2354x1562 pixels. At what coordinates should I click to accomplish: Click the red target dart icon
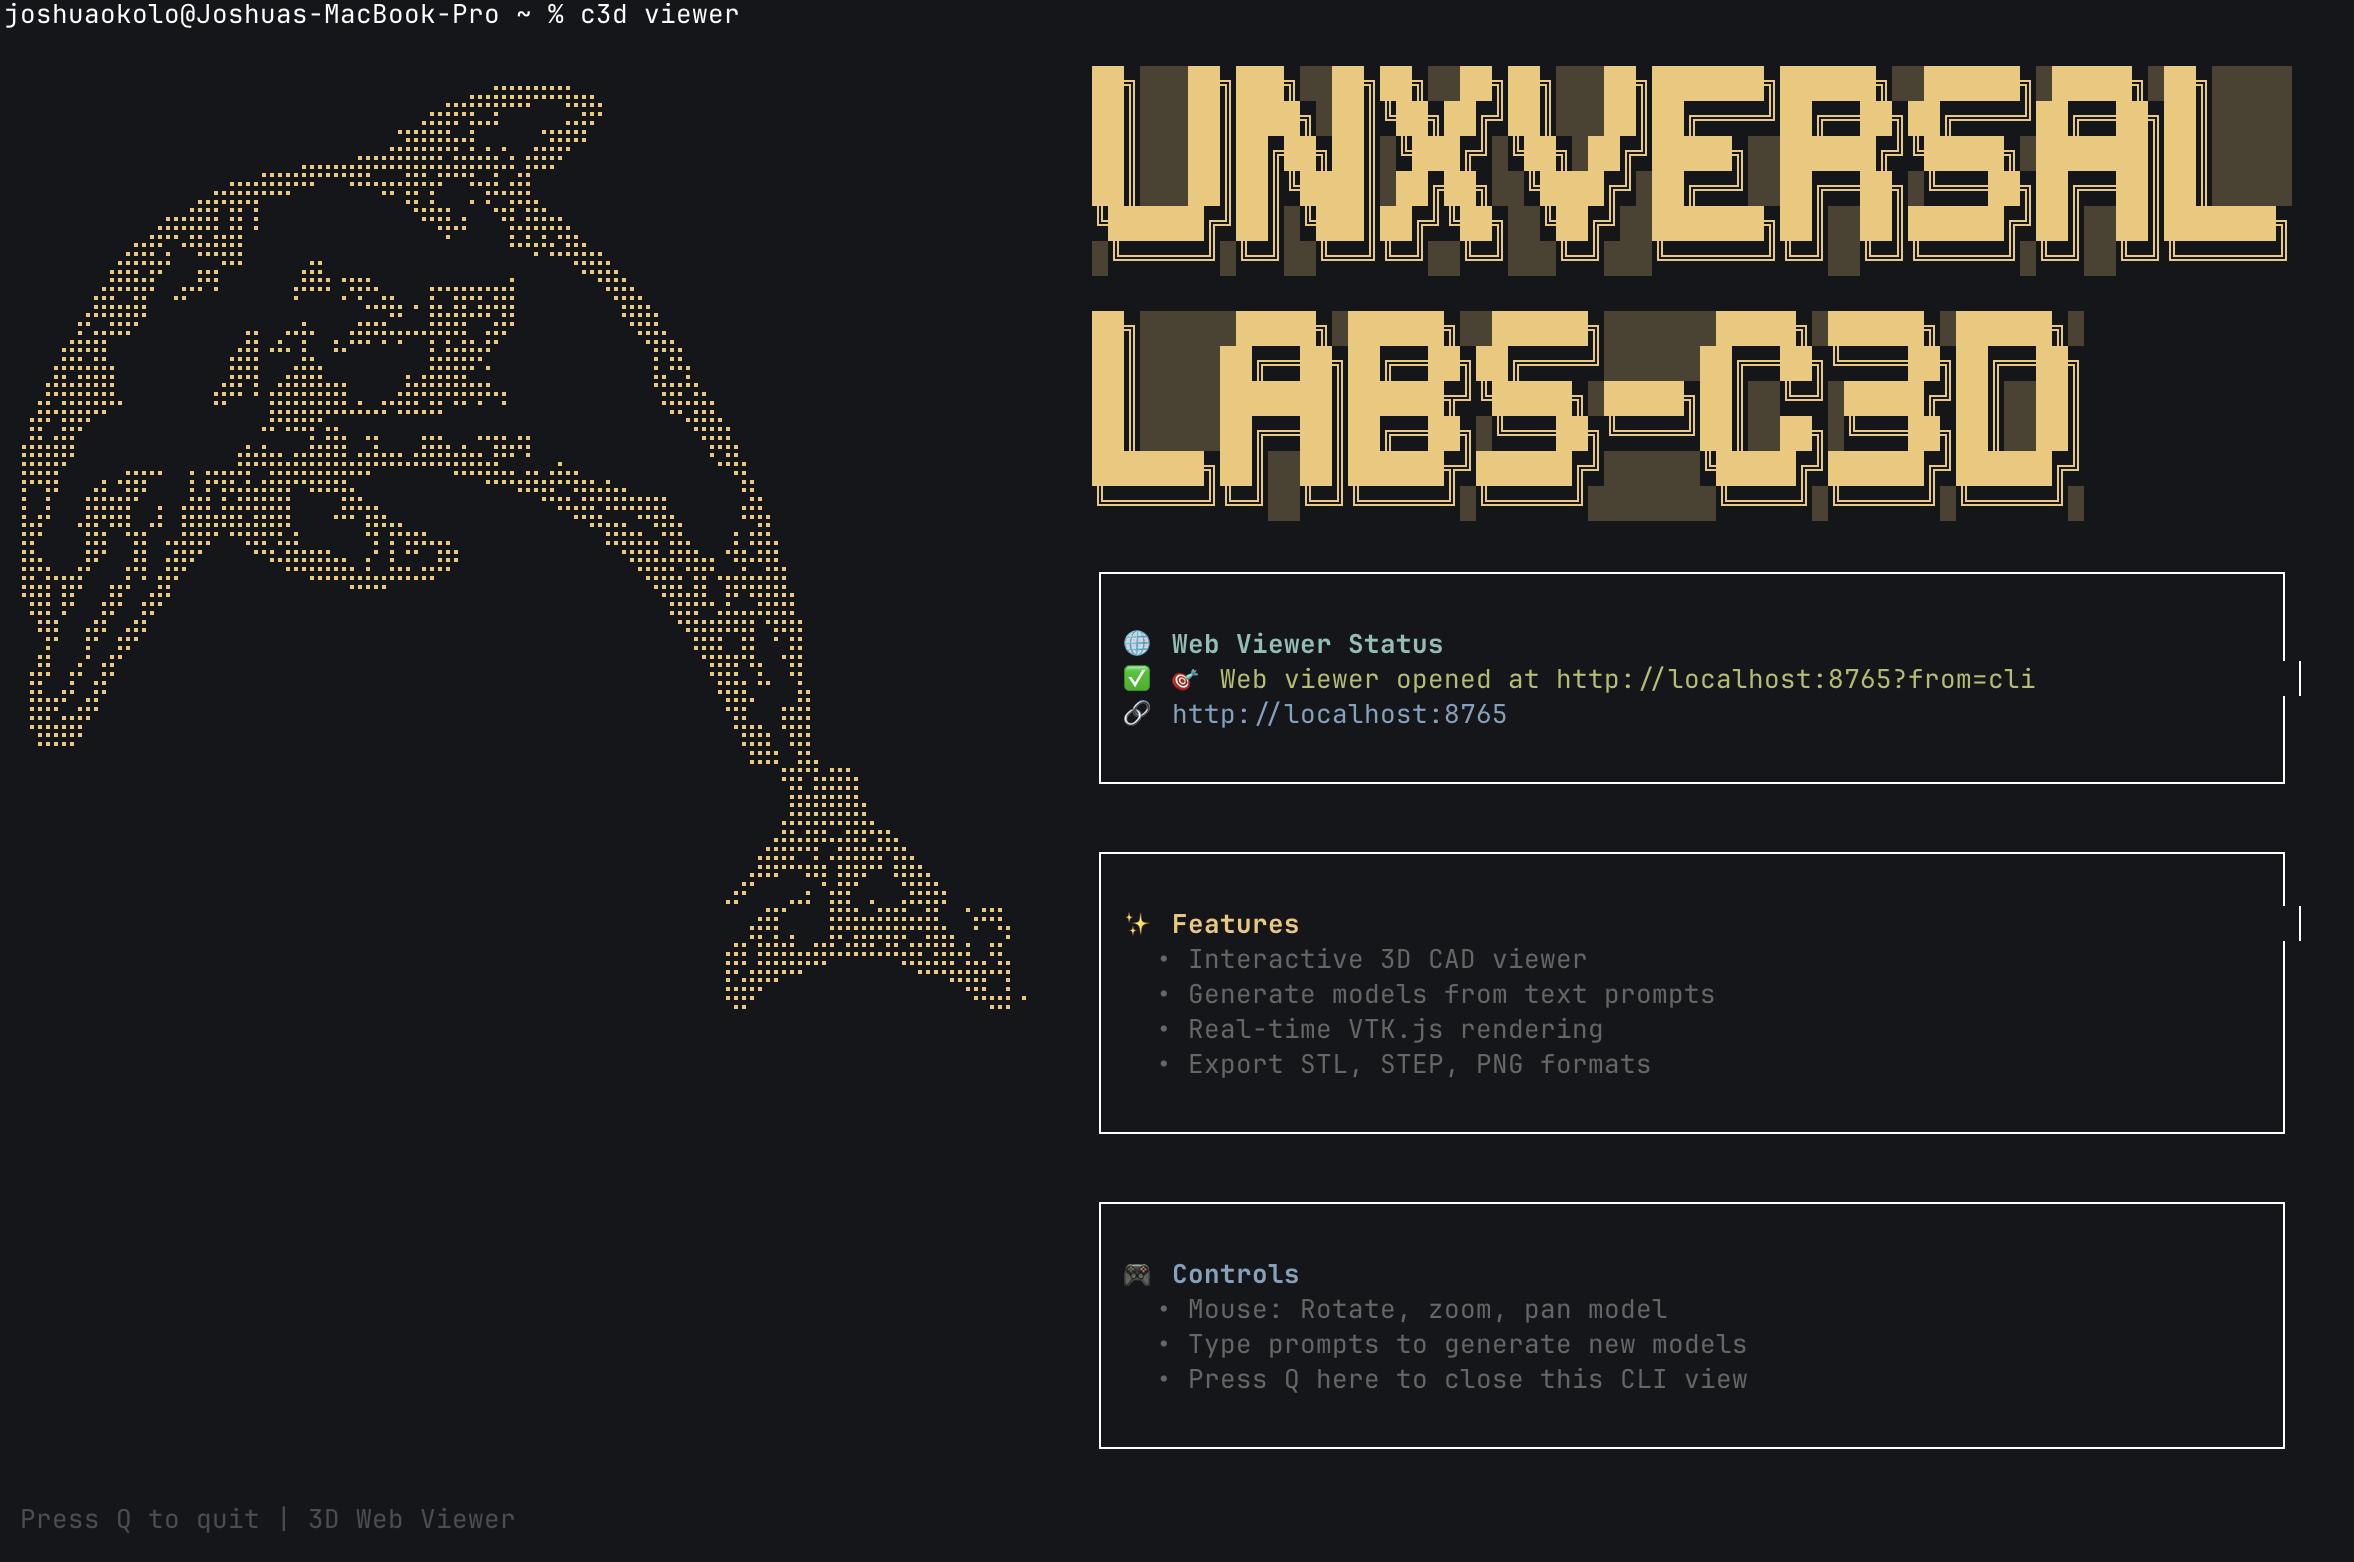[x=1184, y=680]
